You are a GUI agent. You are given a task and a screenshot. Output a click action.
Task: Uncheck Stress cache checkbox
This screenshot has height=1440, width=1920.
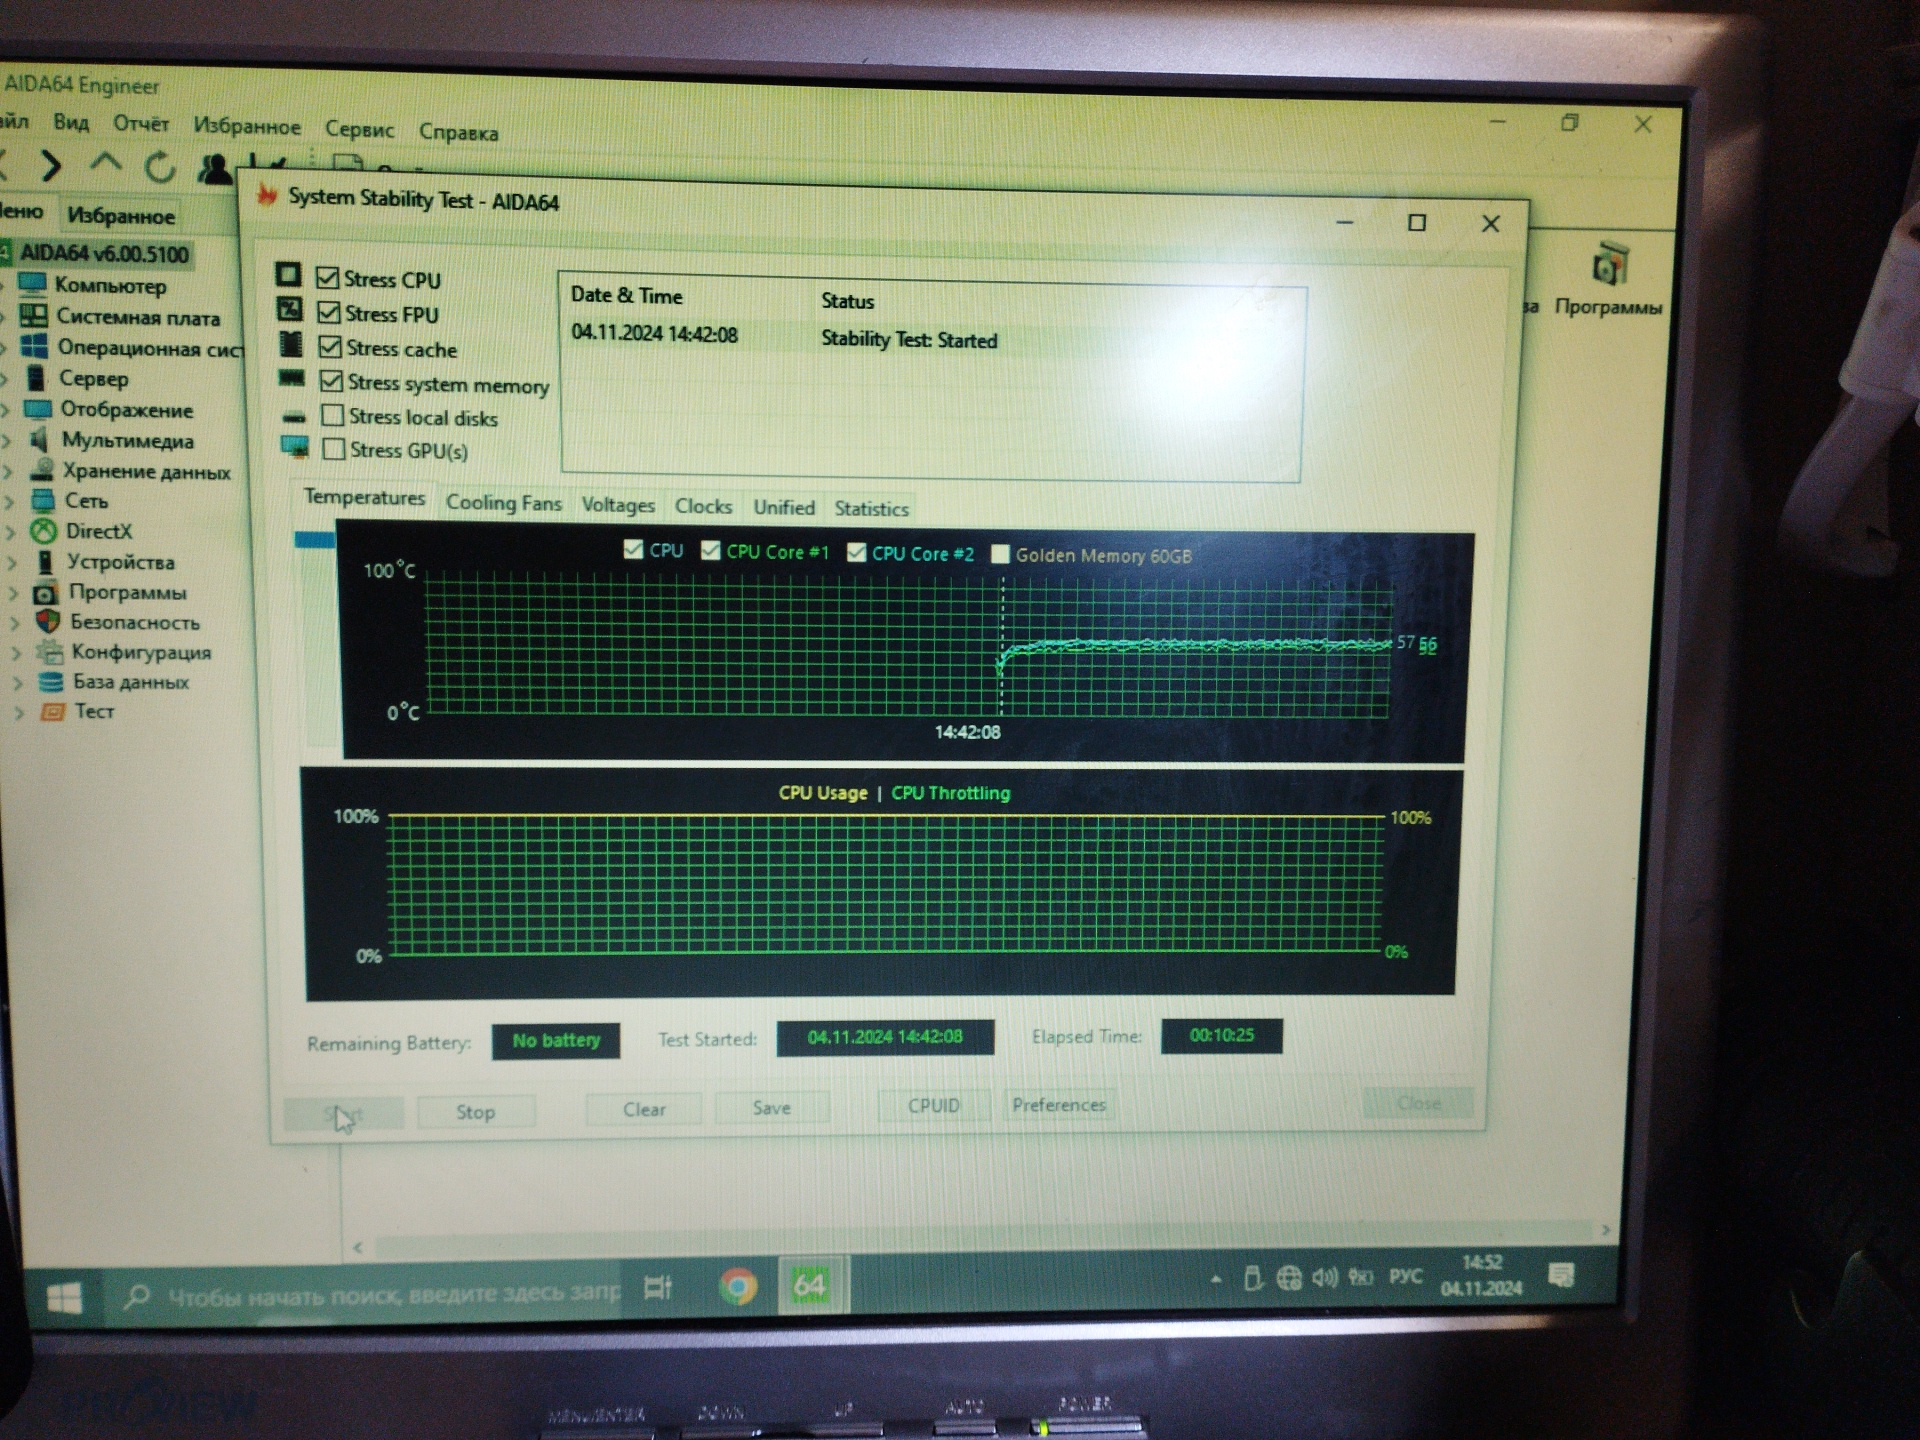(x=330, y=347)
